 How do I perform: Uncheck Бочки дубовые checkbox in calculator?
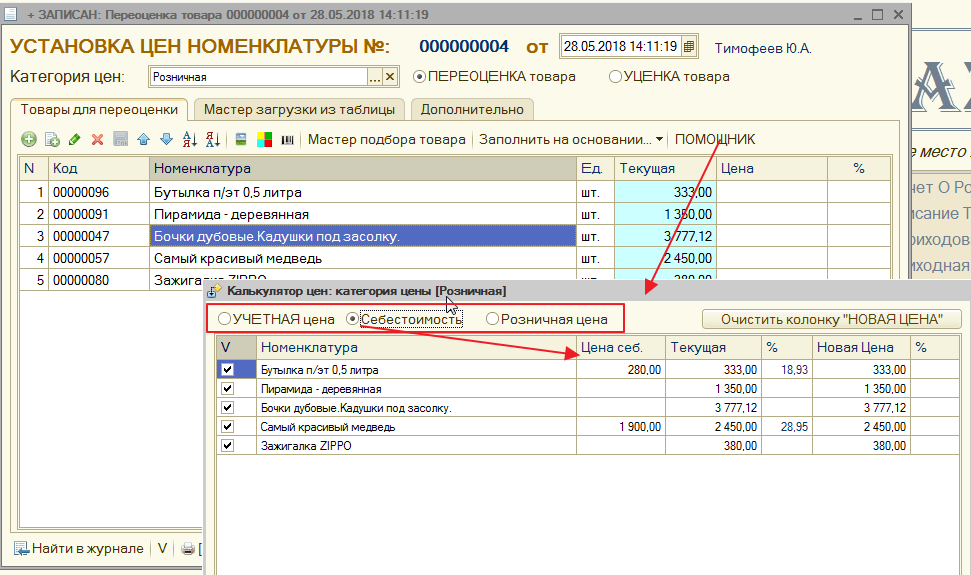point(227,408)
